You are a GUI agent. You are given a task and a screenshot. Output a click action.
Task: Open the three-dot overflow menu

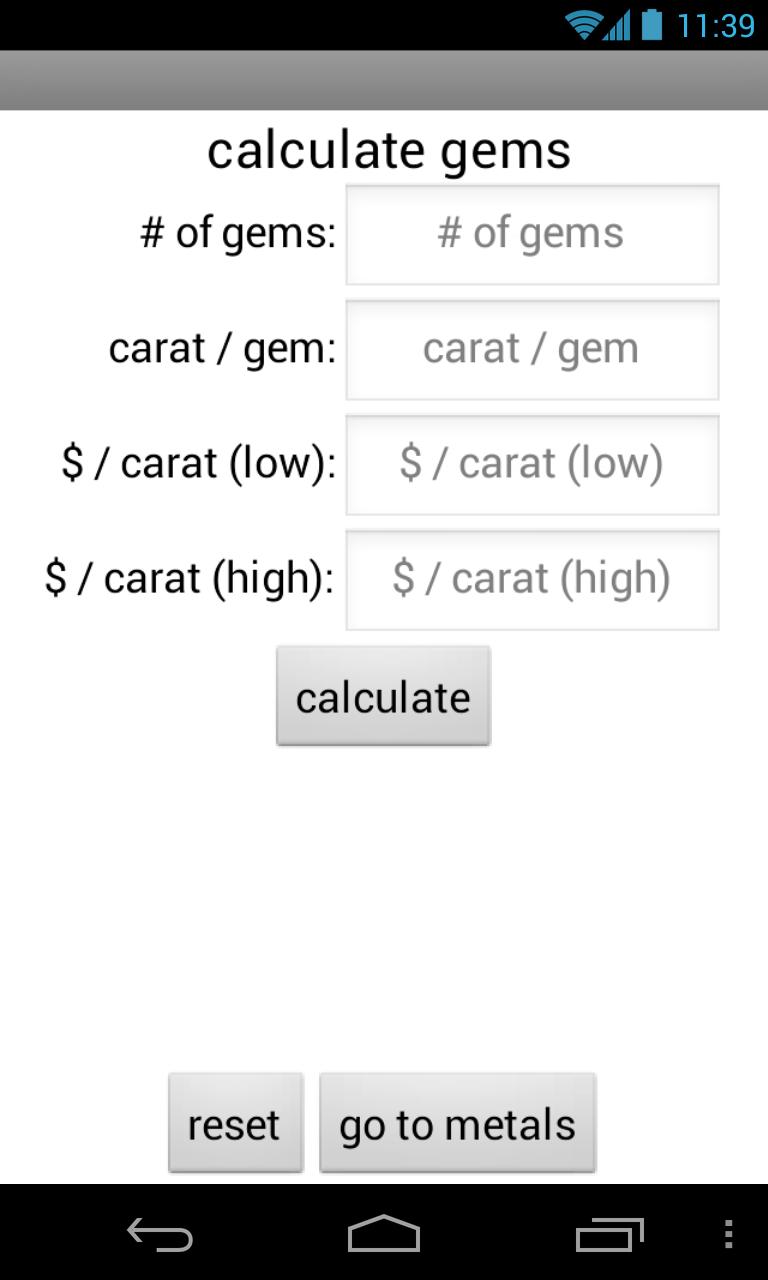coord(728,1235)
